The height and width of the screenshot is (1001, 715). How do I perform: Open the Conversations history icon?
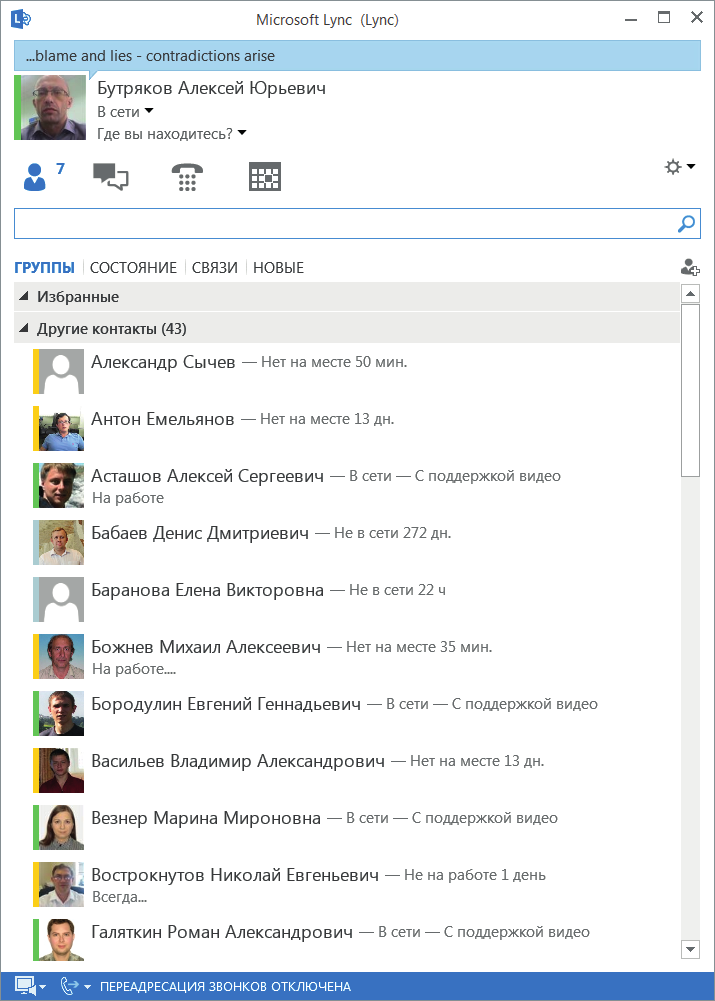tap(110, 177)
